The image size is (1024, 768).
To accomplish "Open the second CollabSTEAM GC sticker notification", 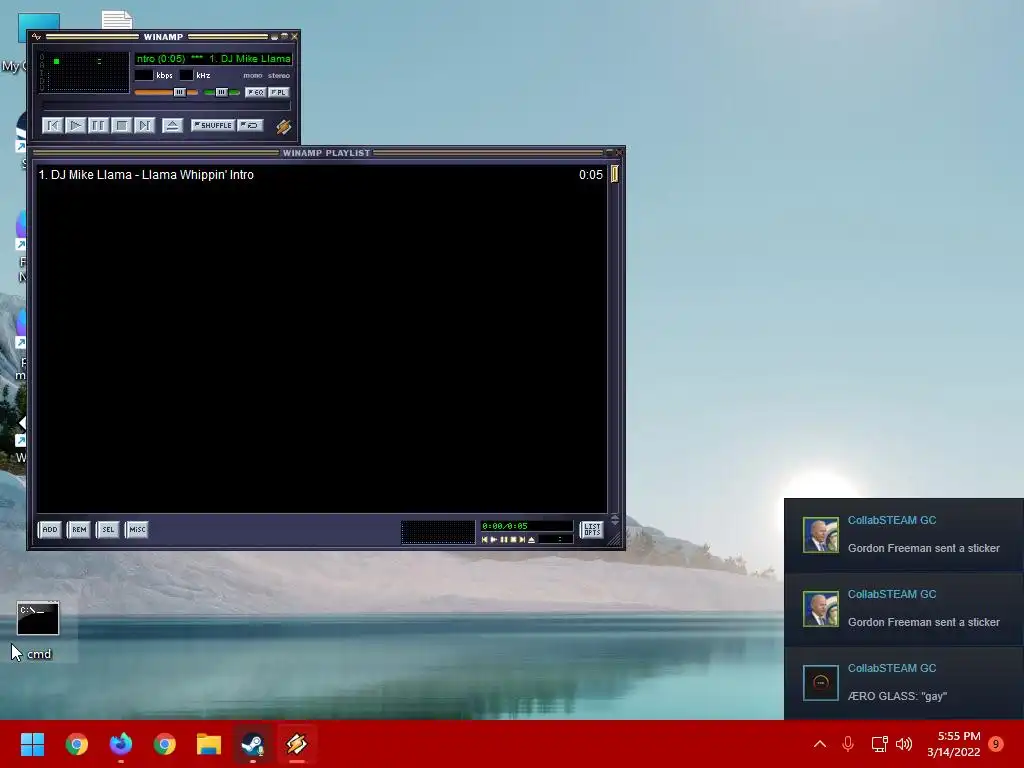I will 904,609.
